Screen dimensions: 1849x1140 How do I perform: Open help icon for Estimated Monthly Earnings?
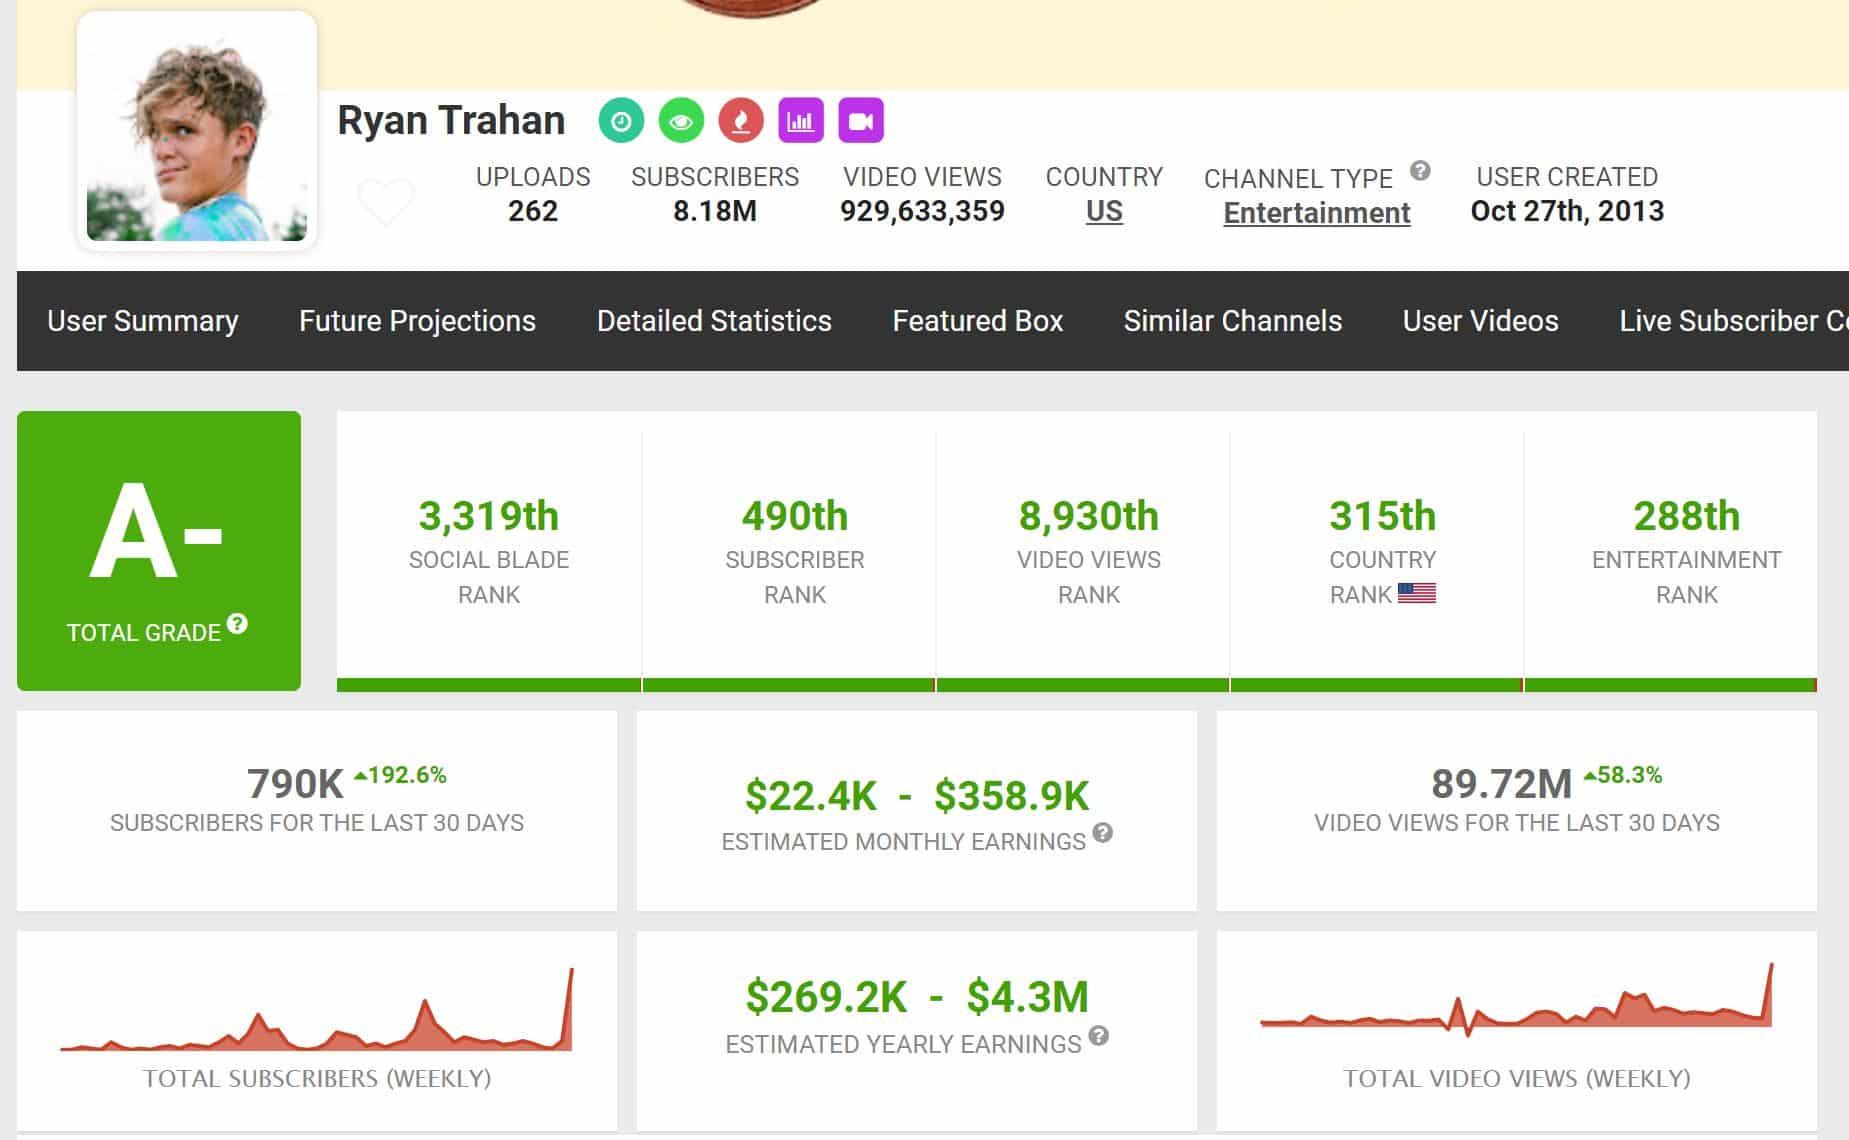coord(1103,832)
